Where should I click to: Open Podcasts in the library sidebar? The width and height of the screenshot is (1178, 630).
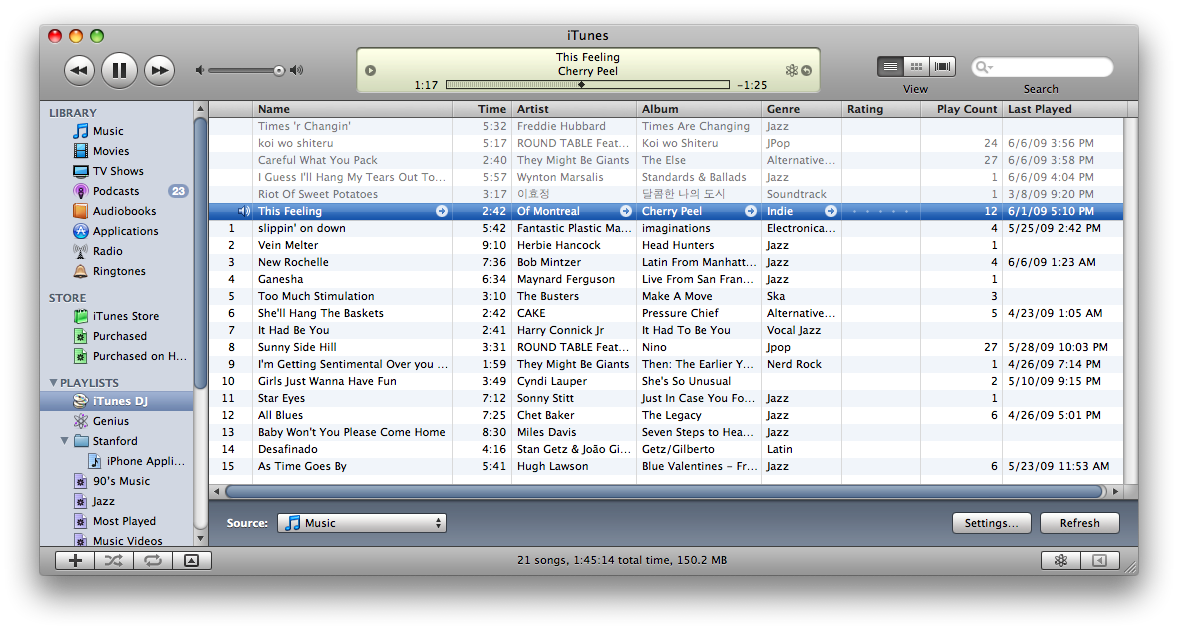click(x=116, y=191)
